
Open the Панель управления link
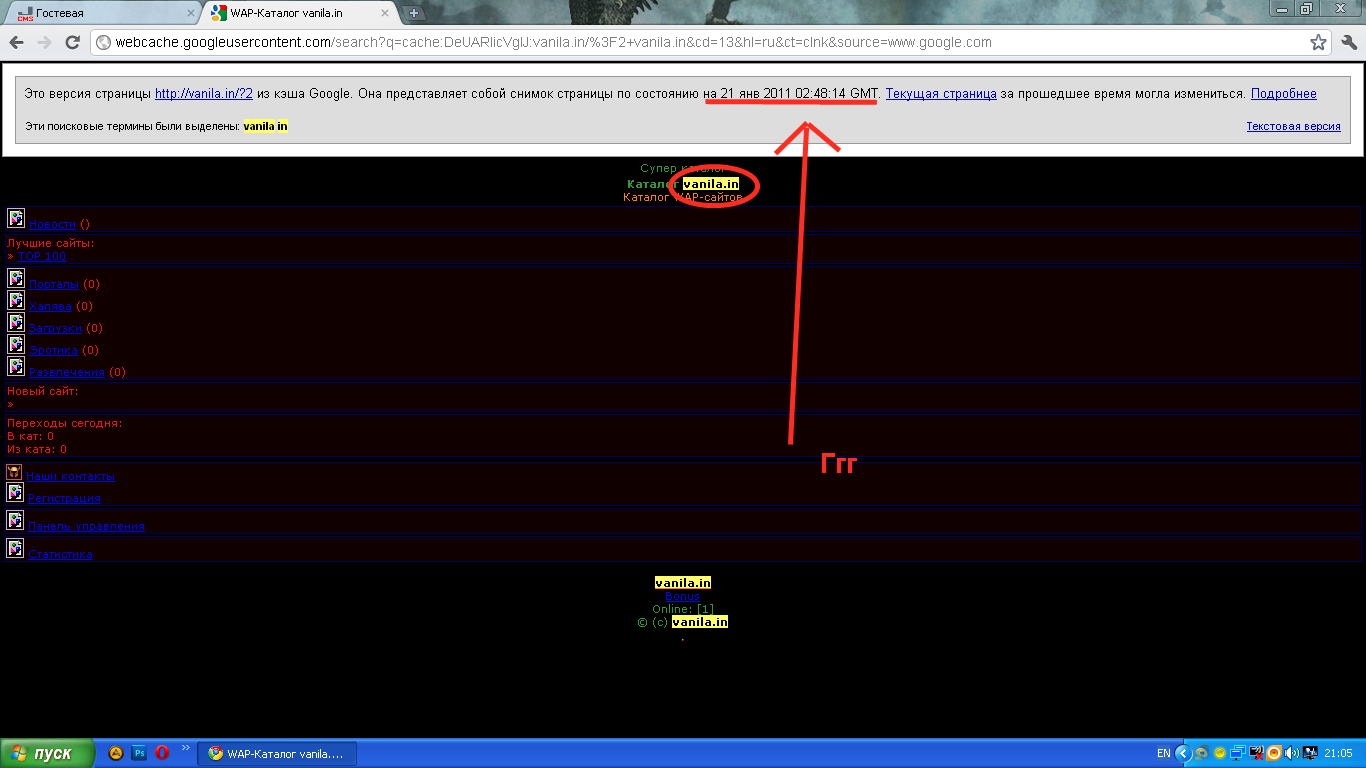point(87,526)
